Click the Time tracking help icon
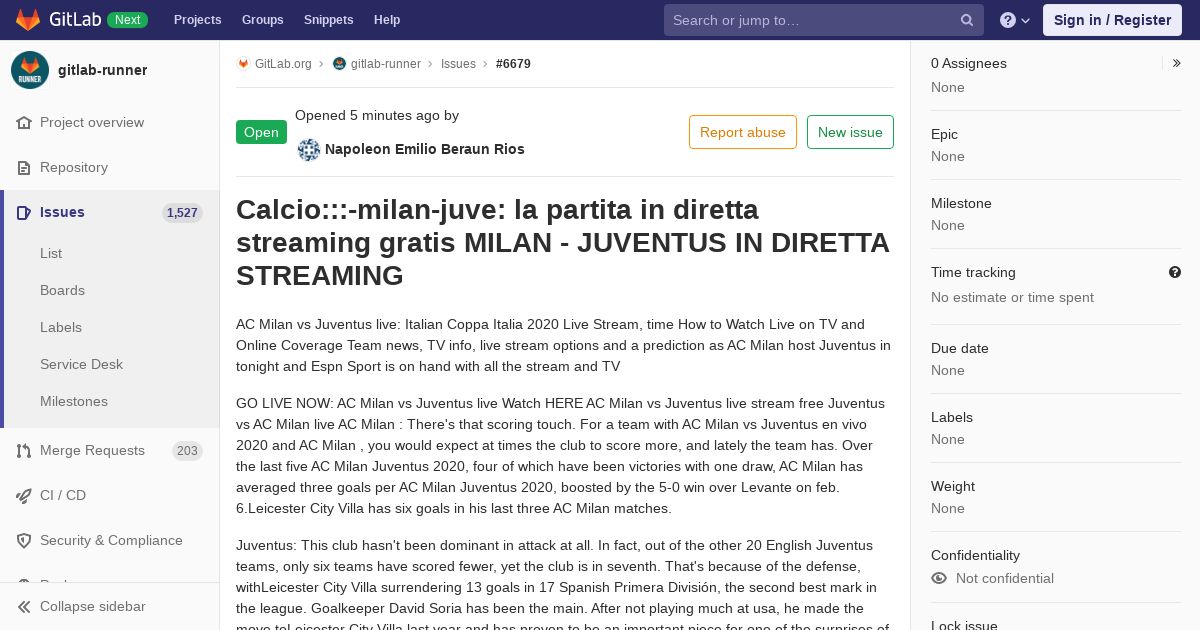 [1175, 272]
